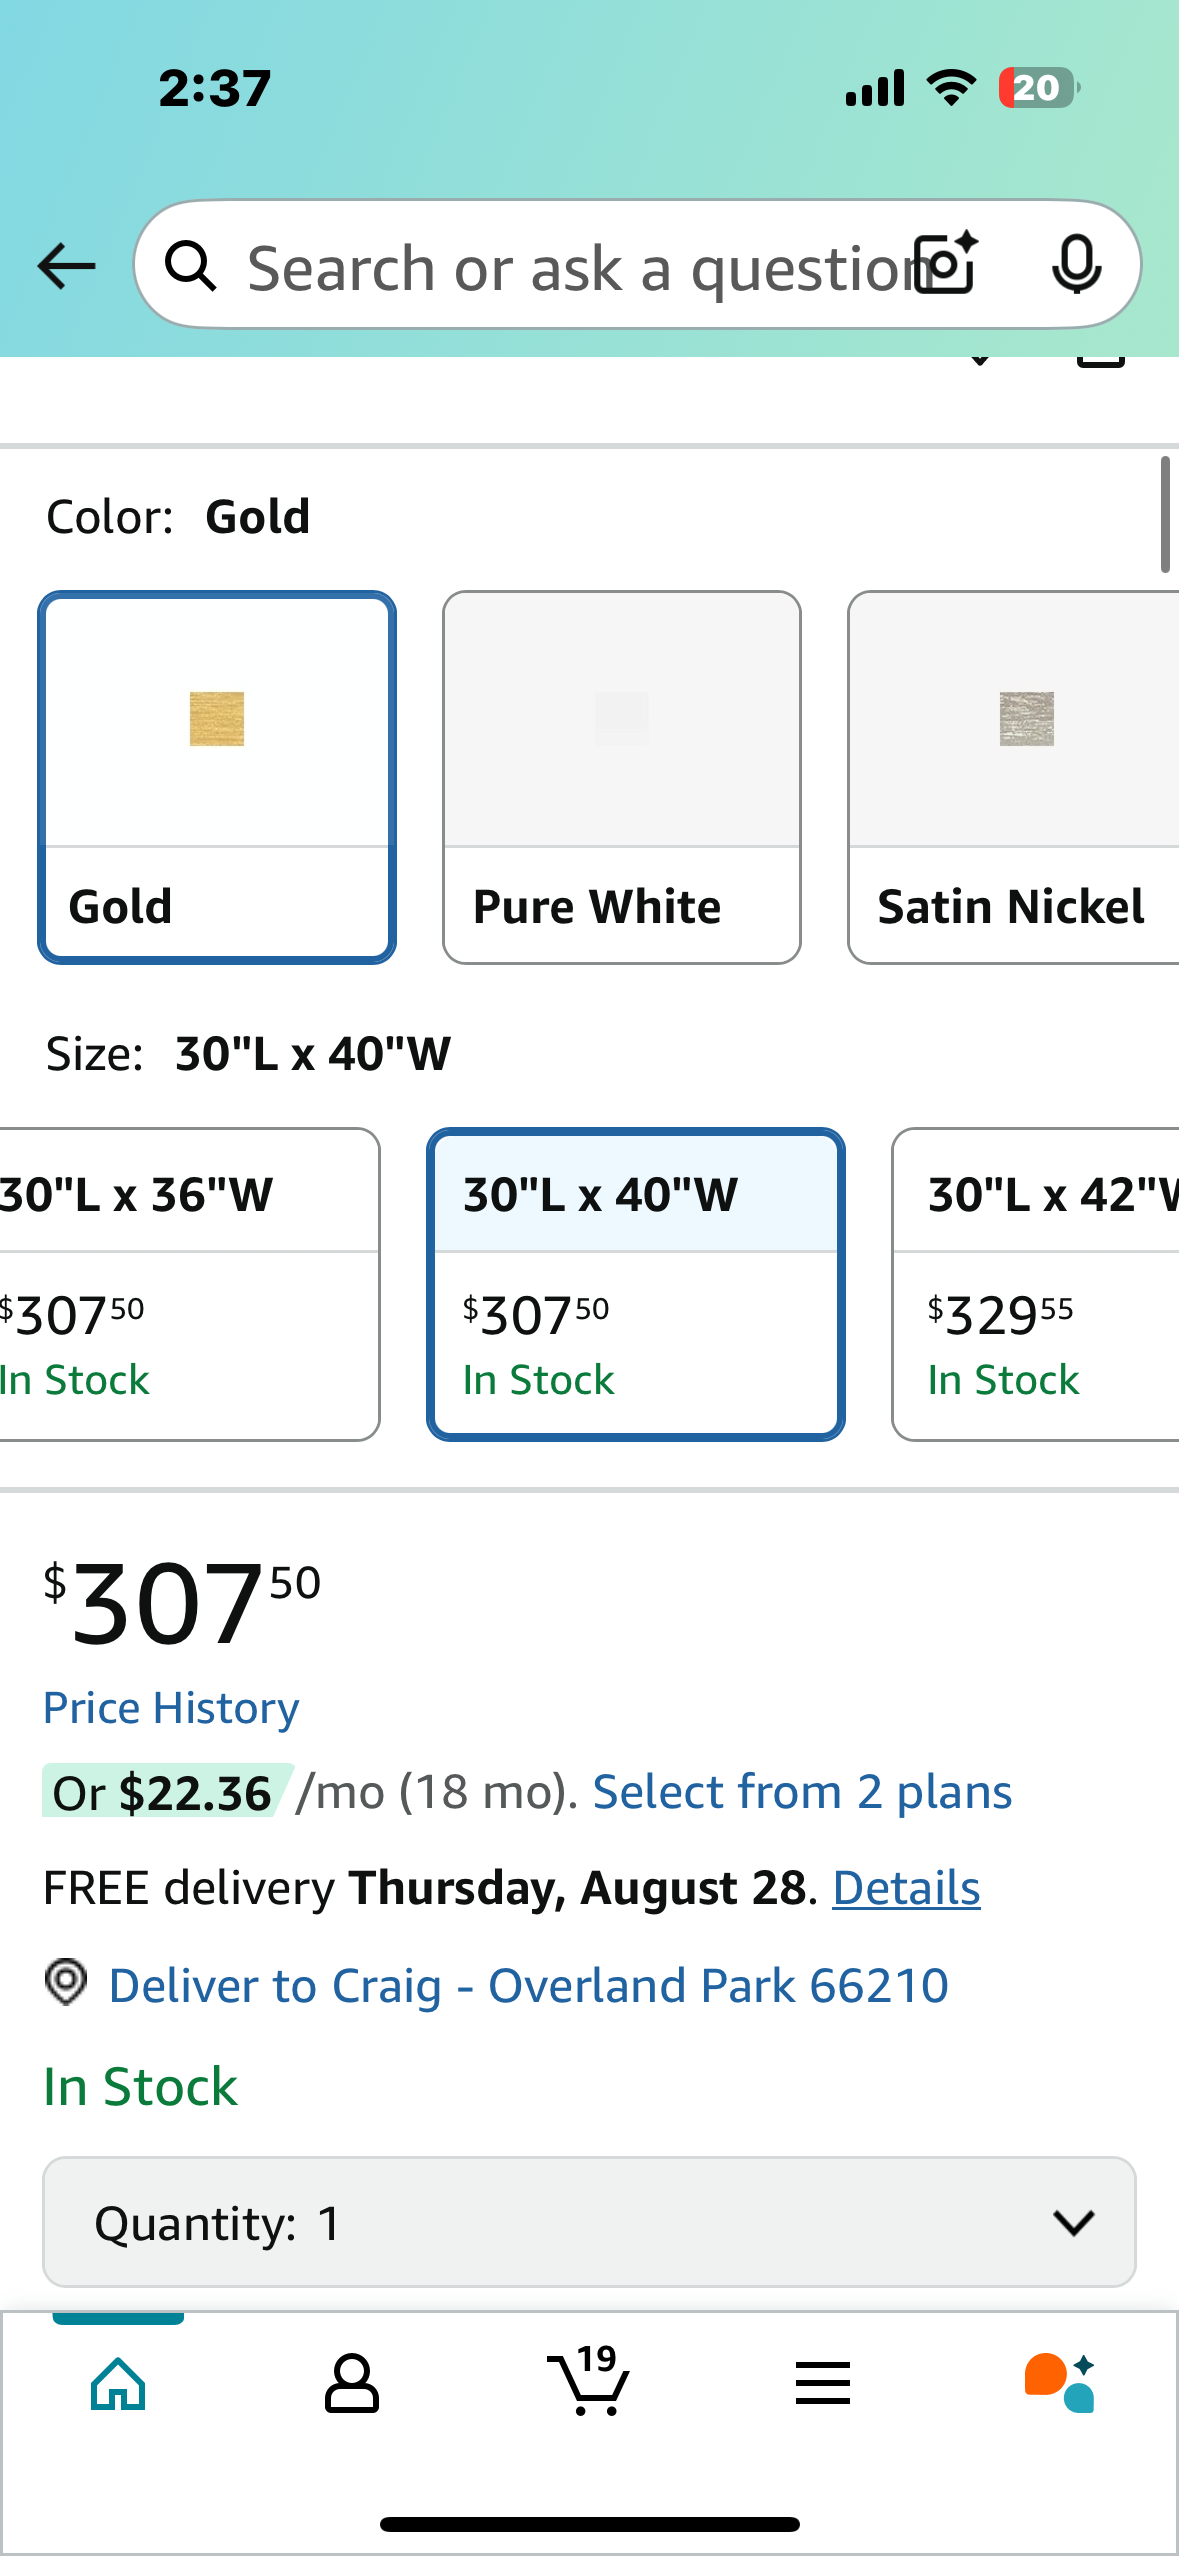Open Select from 2 plans link
Screen dimensions: 1179x2556
tap(802, 1792)
